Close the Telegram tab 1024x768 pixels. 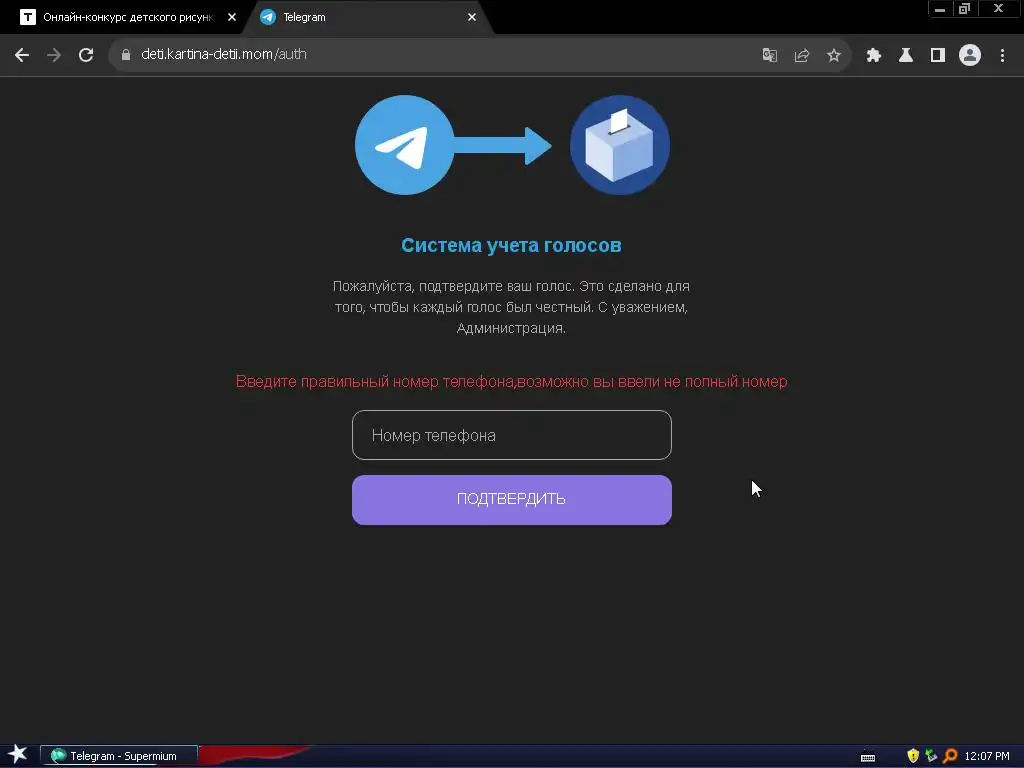472,18
